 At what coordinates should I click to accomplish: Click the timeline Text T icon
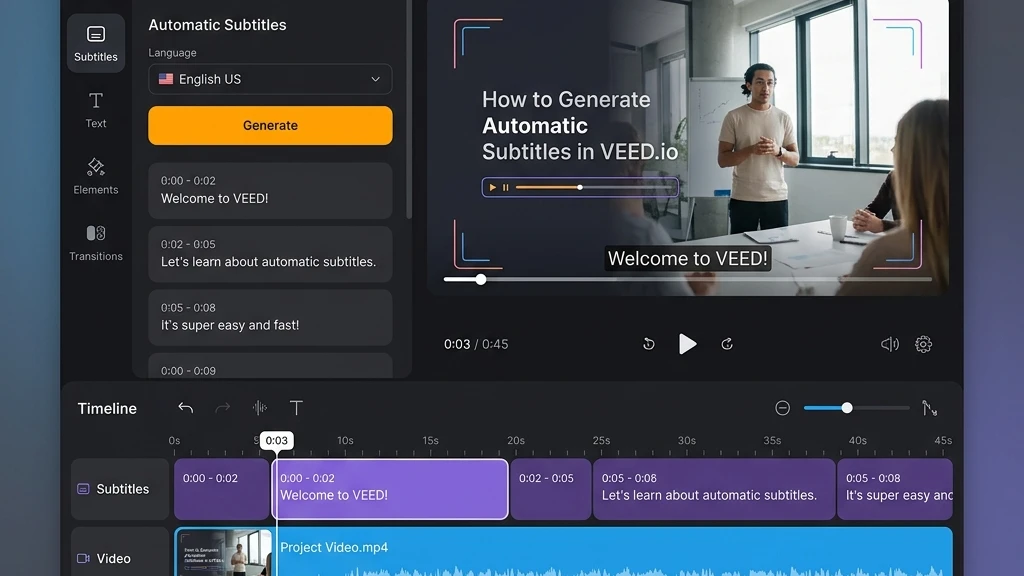(296, 408)
